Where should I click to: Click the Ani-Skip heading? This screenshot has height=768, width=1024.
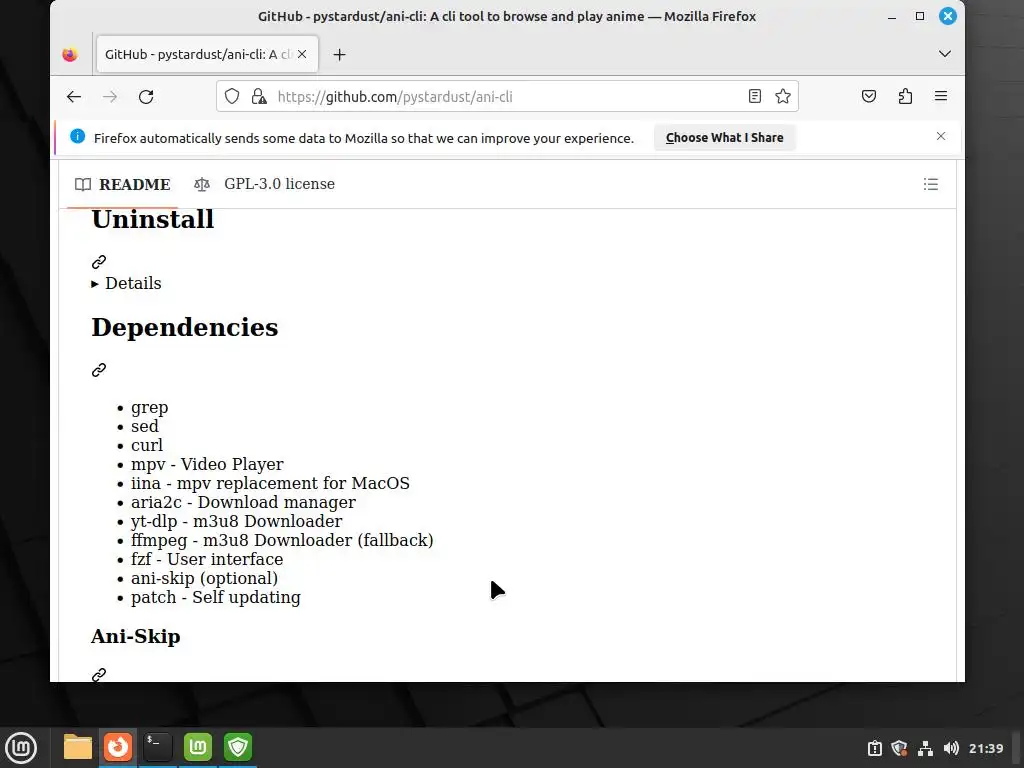pos(136,636)
